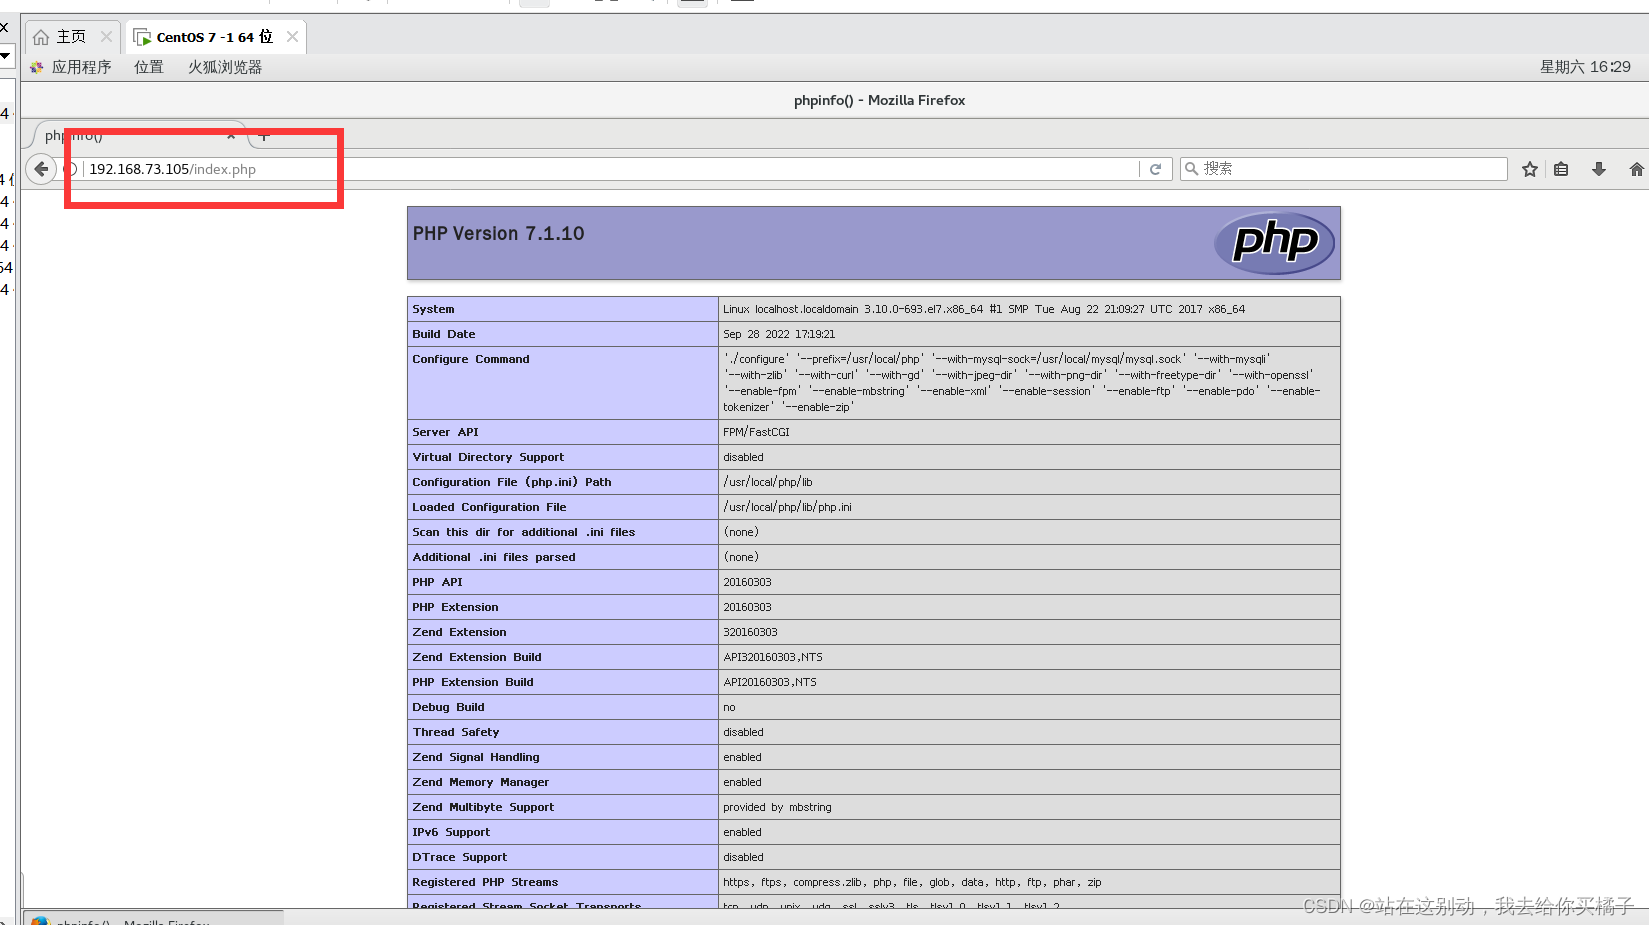Reload the page with the refresh icon
Image resolution: width=1649 pixels, height=925 pixels.
[x=1156, y=168]
